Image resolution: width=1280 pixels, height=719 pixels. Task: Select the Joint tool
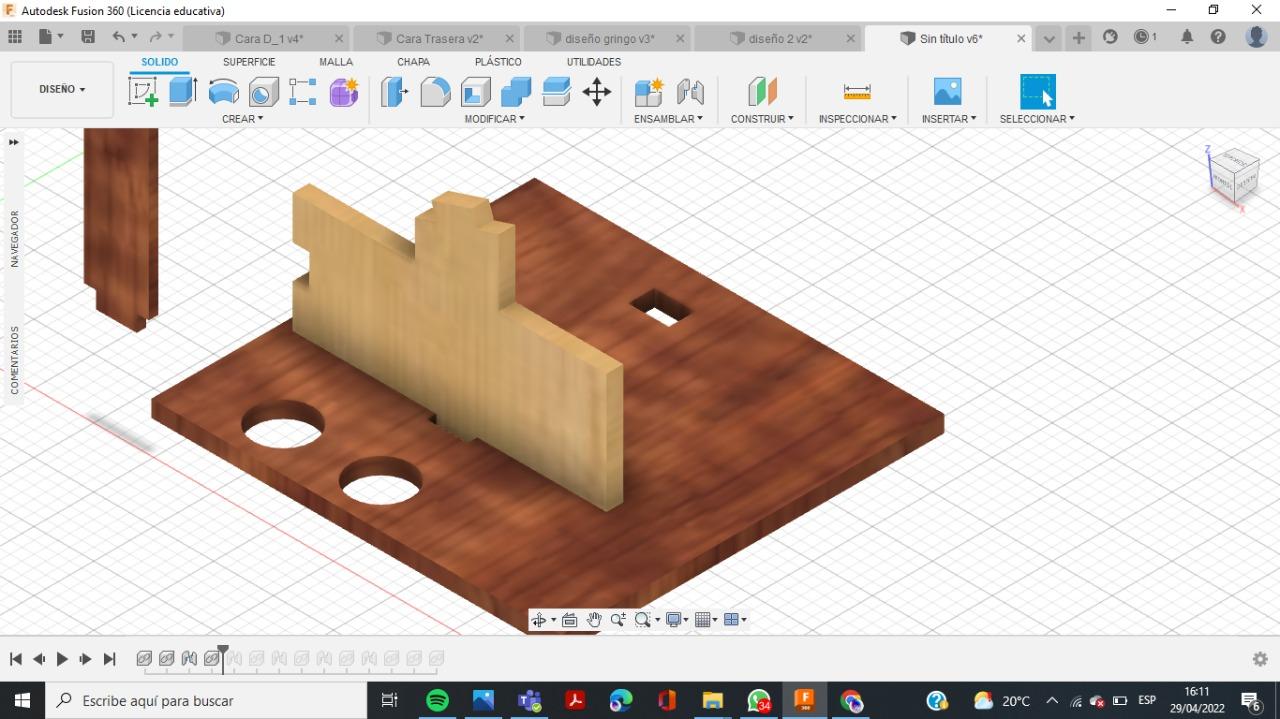690,92
